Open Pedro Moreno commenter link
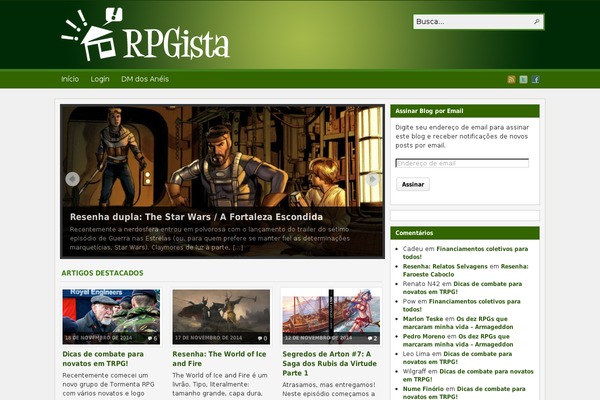The height and width of the screenshot is (400, 600). [424, 336]
